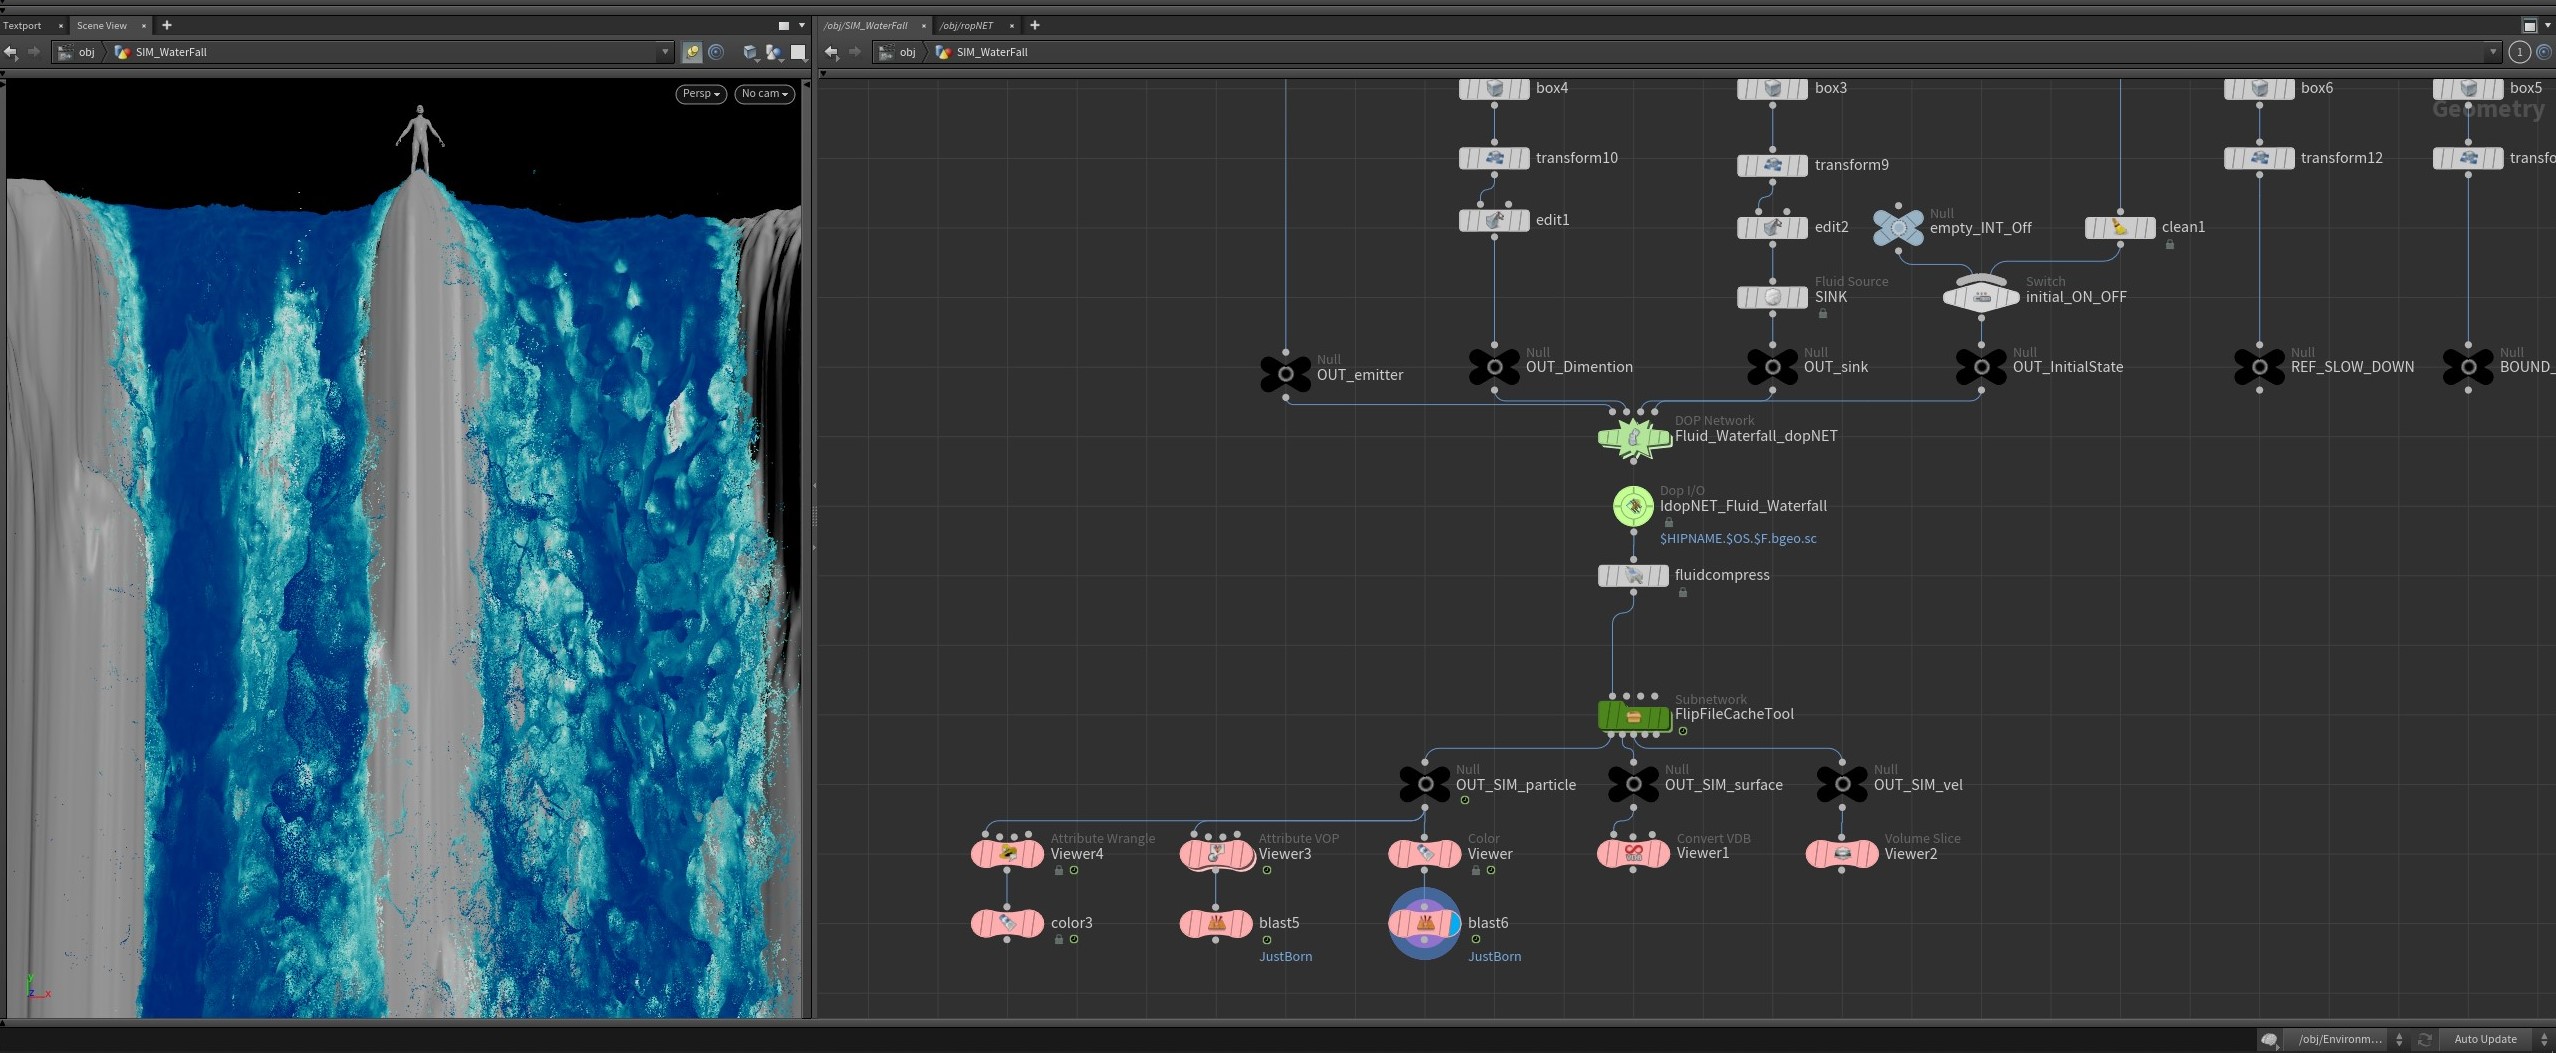
Task: Click the OUT_SIM_surface null node icon
Action: 1634,785
